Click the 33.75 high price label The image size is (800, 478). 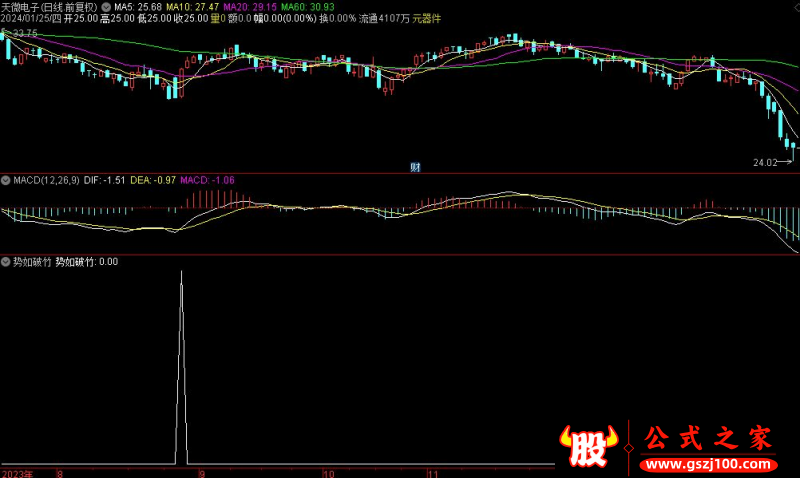[x=25, y=33]
